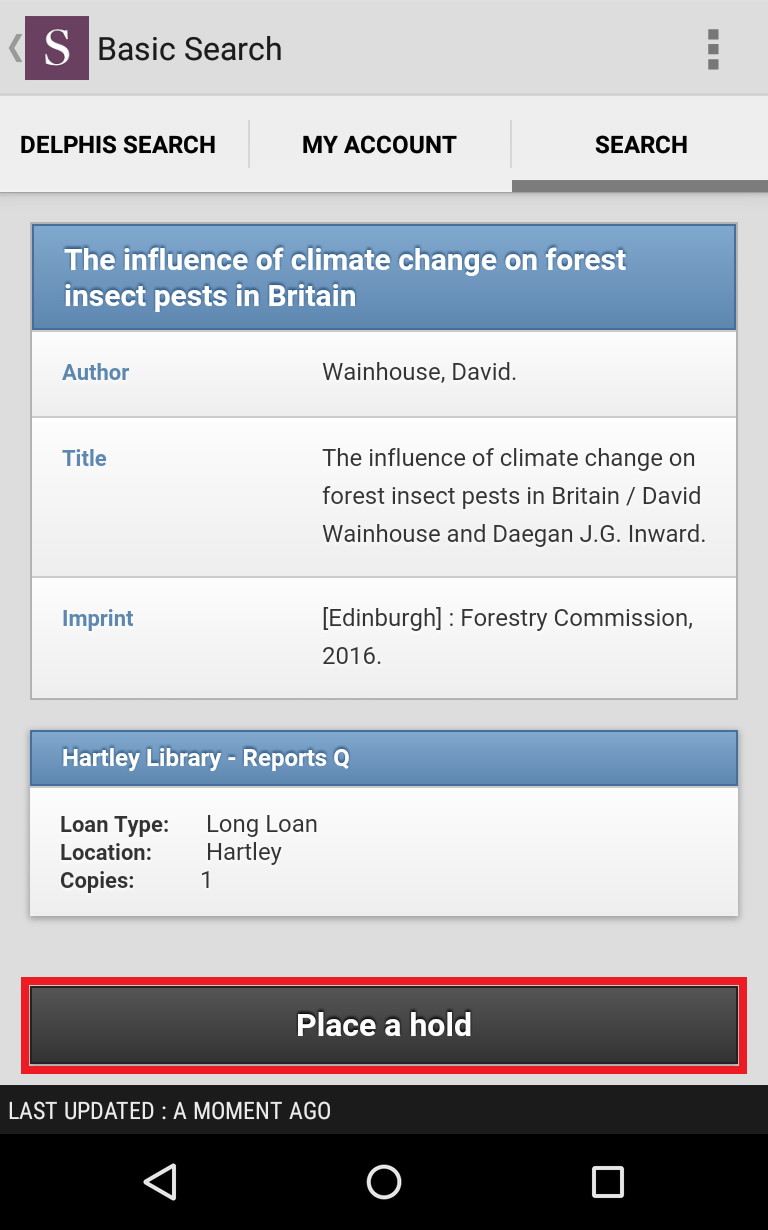This screenshot has height=1230, width=768.
Task: Tap the Hartley Library - Reports Q header
Action: pos(384,758)
